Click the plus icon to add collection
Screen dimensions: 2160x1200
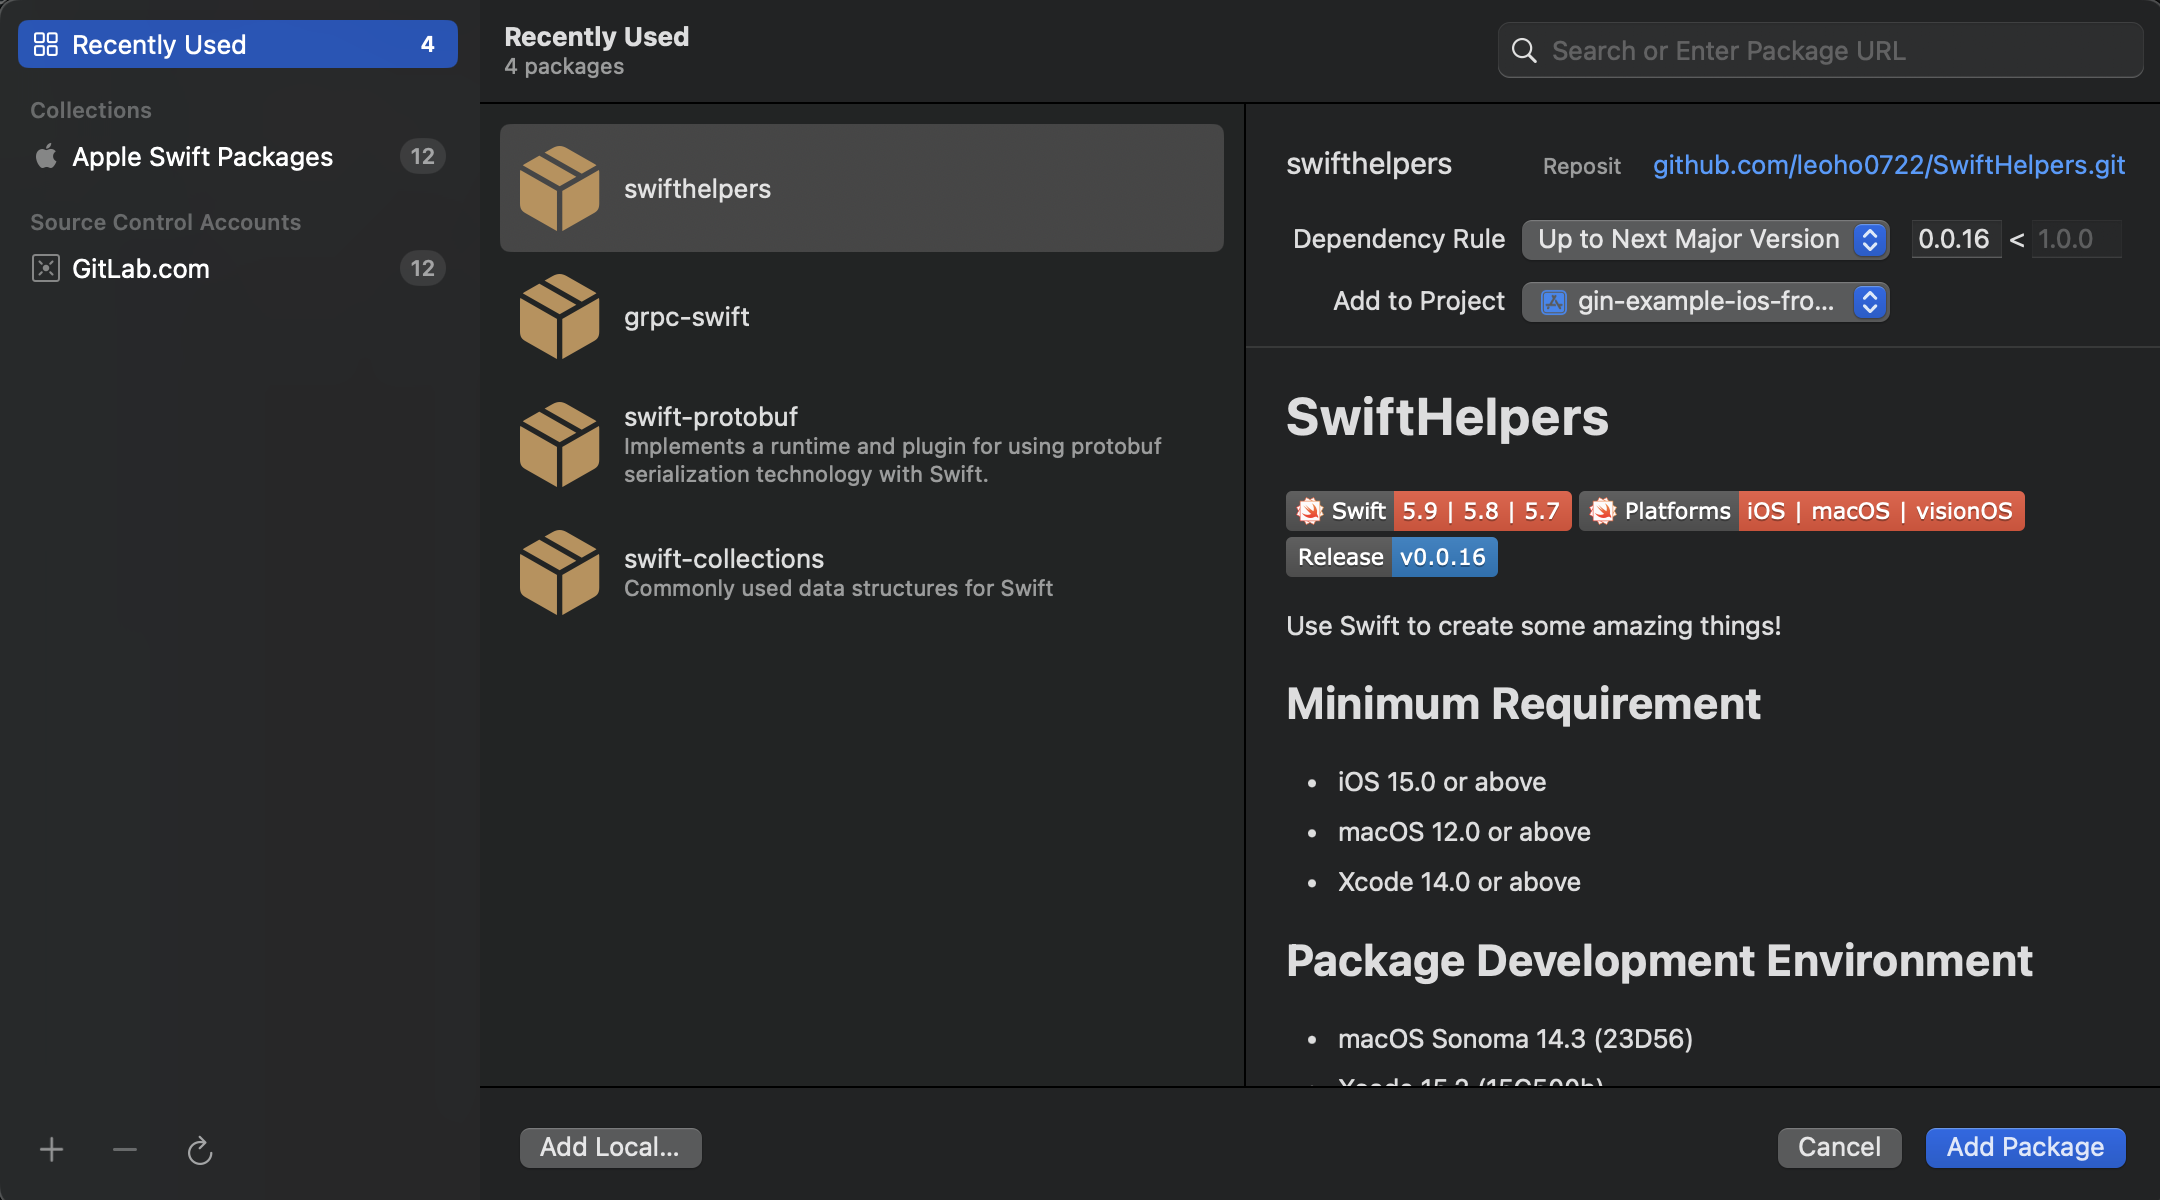52,1150
